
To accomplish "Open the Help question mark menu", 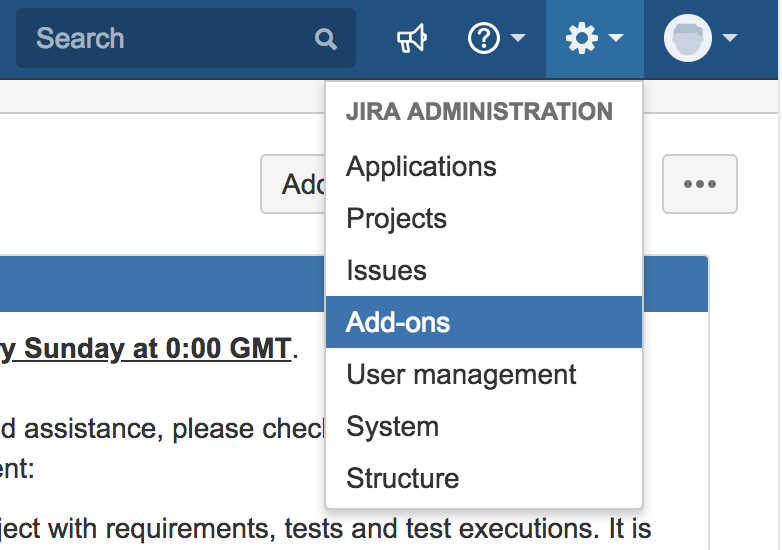I will pyautogui.click(x=483, y=38).
